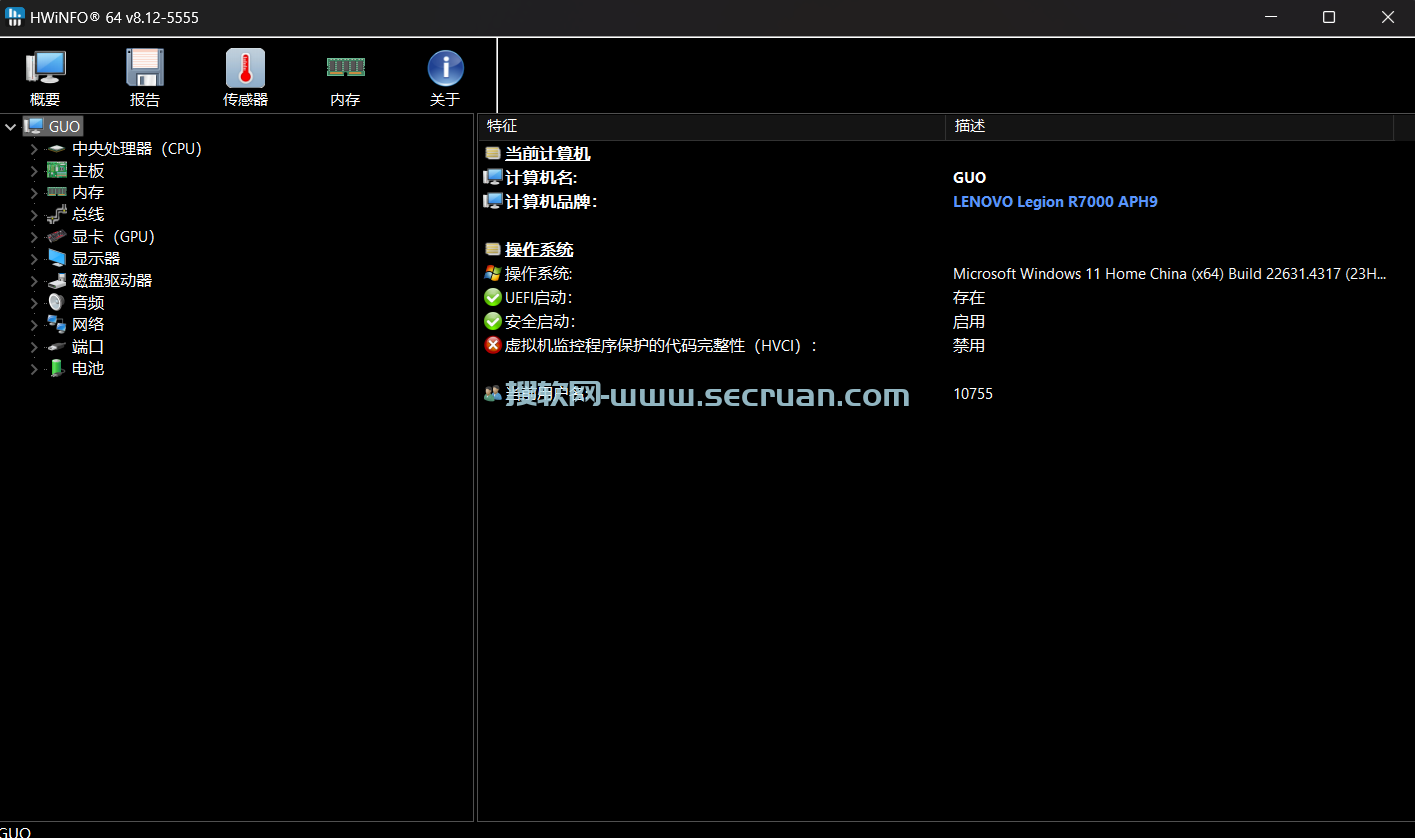Click the Windows logo icon beside 操作系统
1415x838 pixels.
492,273
